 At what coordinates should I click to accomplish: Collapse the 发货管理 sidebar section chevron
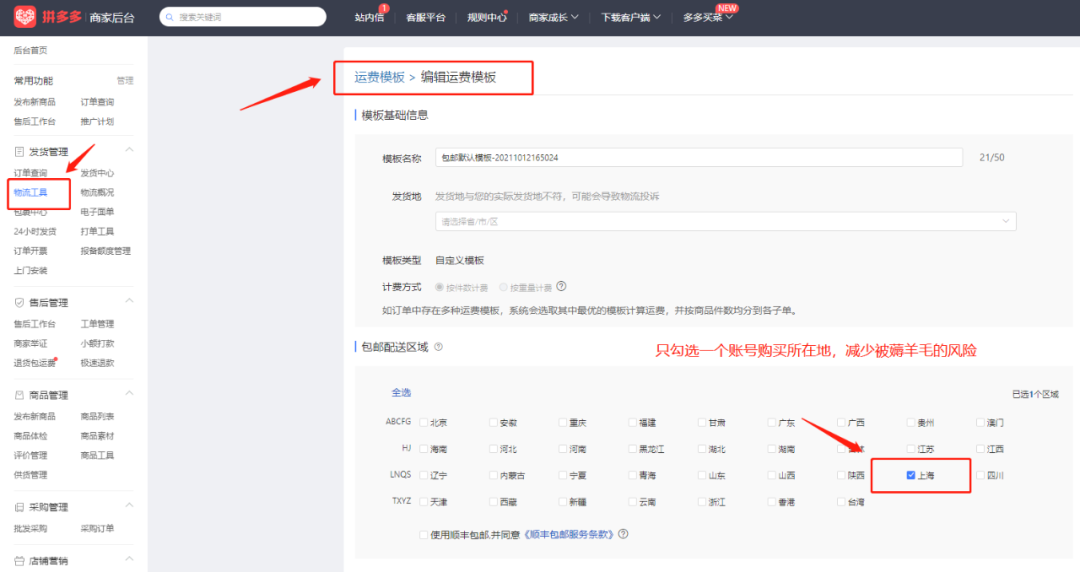coord(129,150)
